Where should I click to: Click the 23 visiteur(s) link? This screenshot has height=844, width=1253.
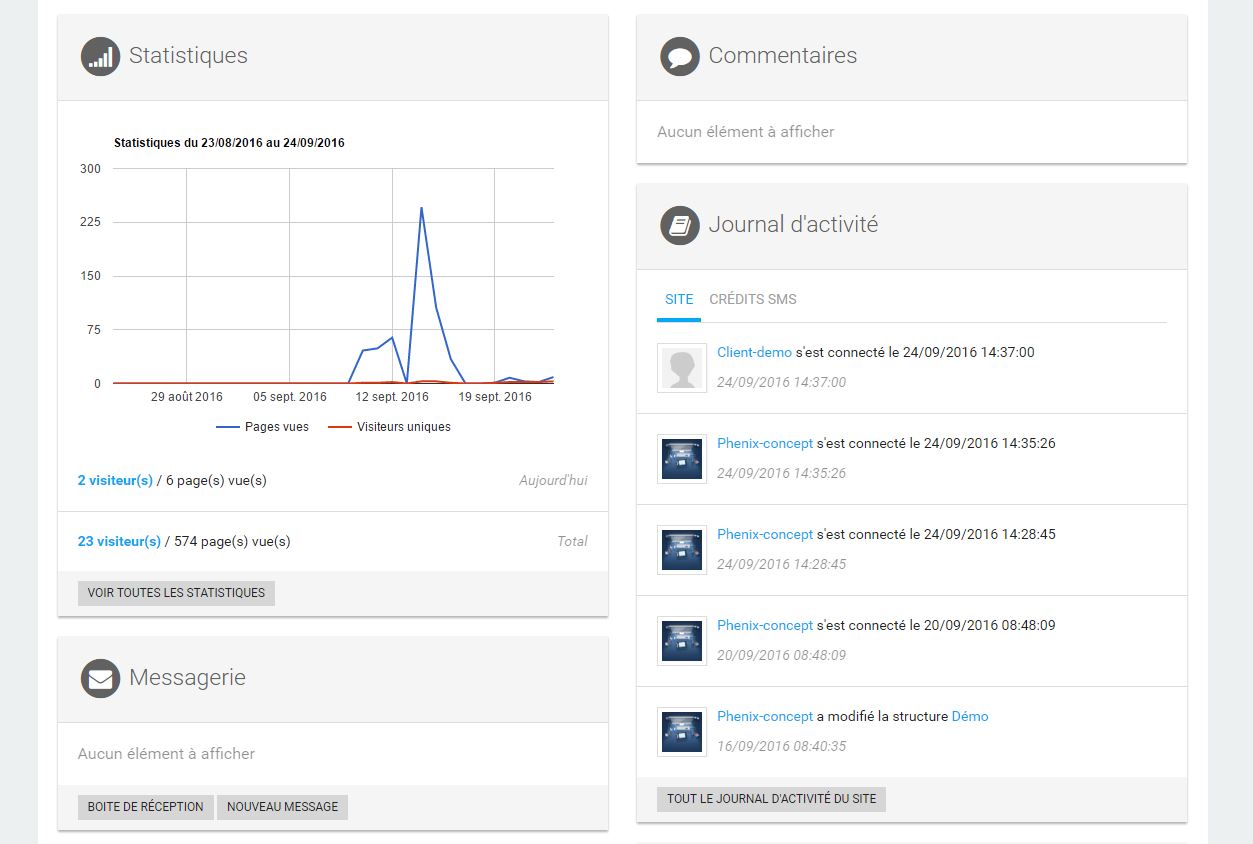tap(119, 542)
